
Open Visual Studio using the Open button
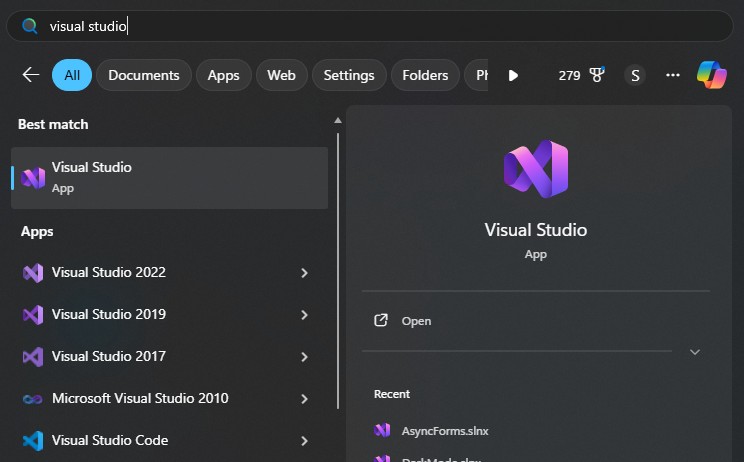416,321
